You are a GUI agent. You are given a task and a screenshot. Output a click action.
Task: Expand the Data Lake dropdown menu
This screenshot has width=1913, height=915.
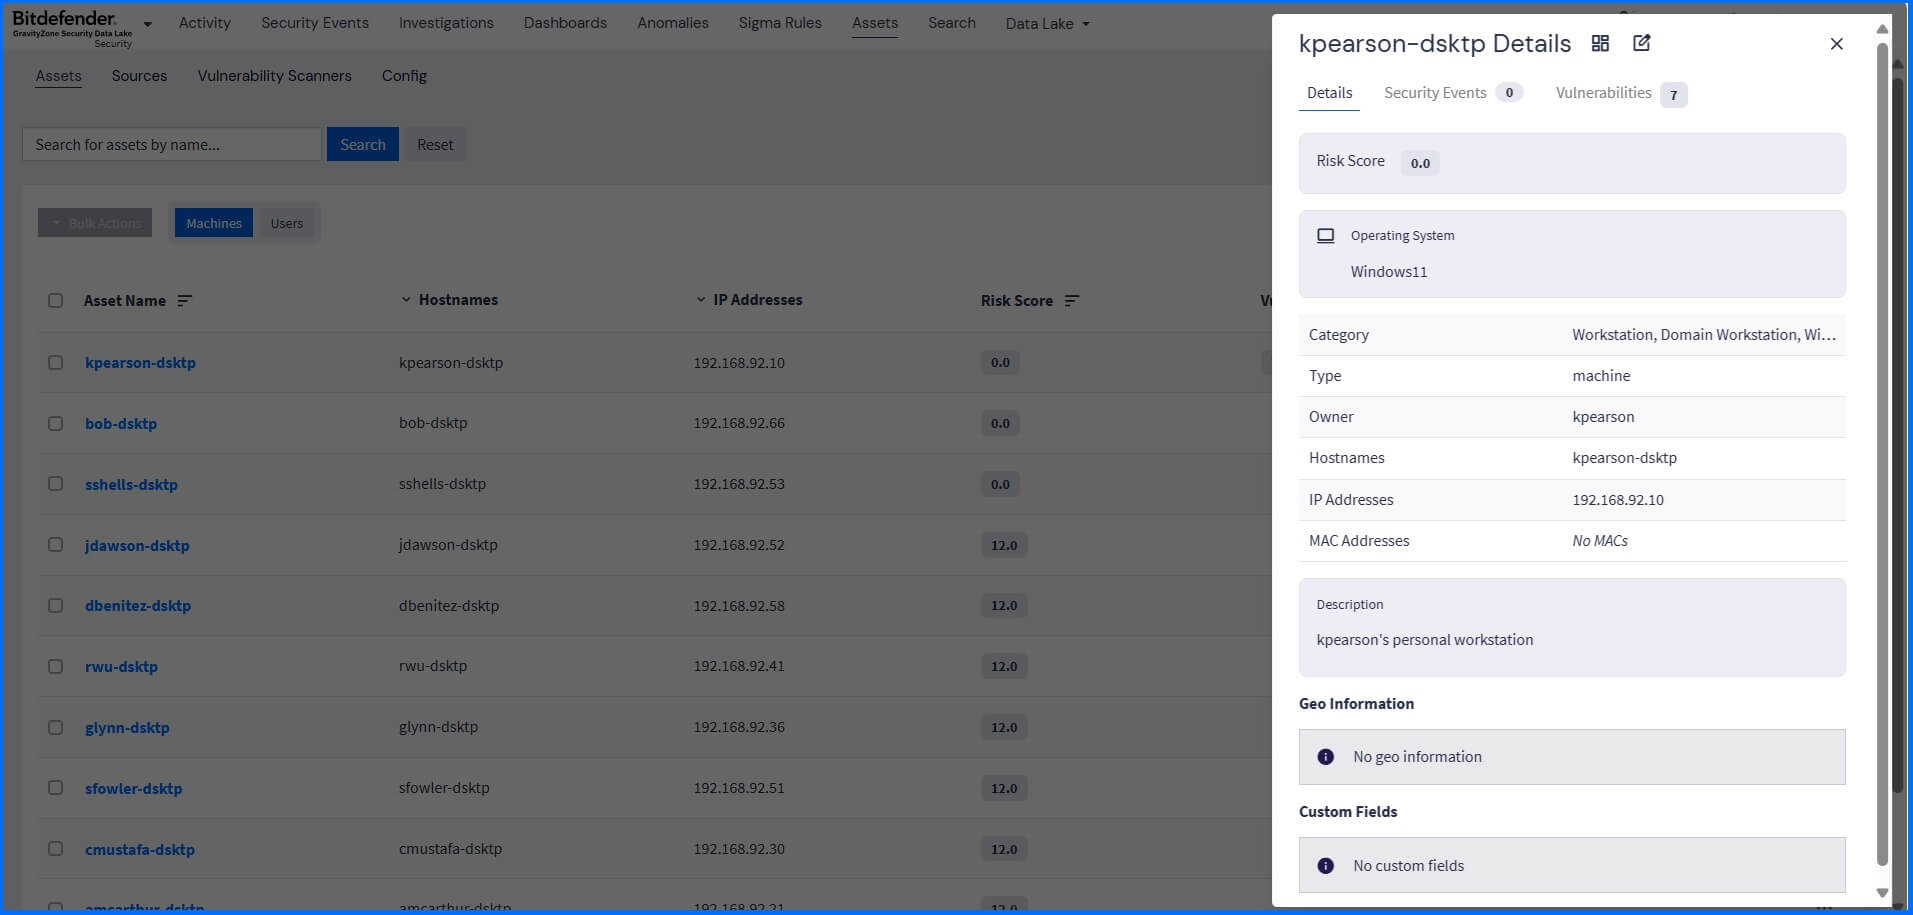(x=1047, y=24)
